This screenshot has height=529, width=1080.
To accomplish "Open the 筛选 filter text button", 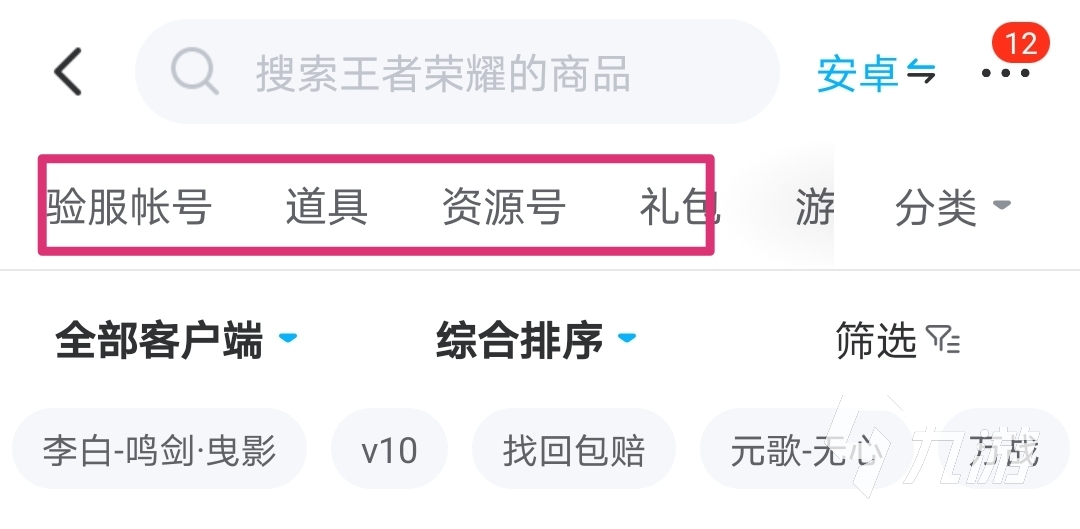I will tap(876, 341).
